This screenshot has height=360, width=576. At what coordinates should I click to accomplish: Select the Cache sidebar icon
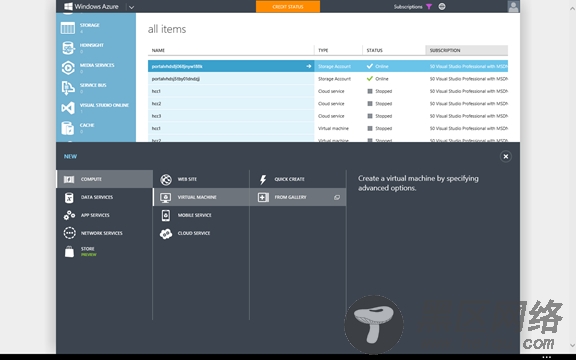[68, 128]
